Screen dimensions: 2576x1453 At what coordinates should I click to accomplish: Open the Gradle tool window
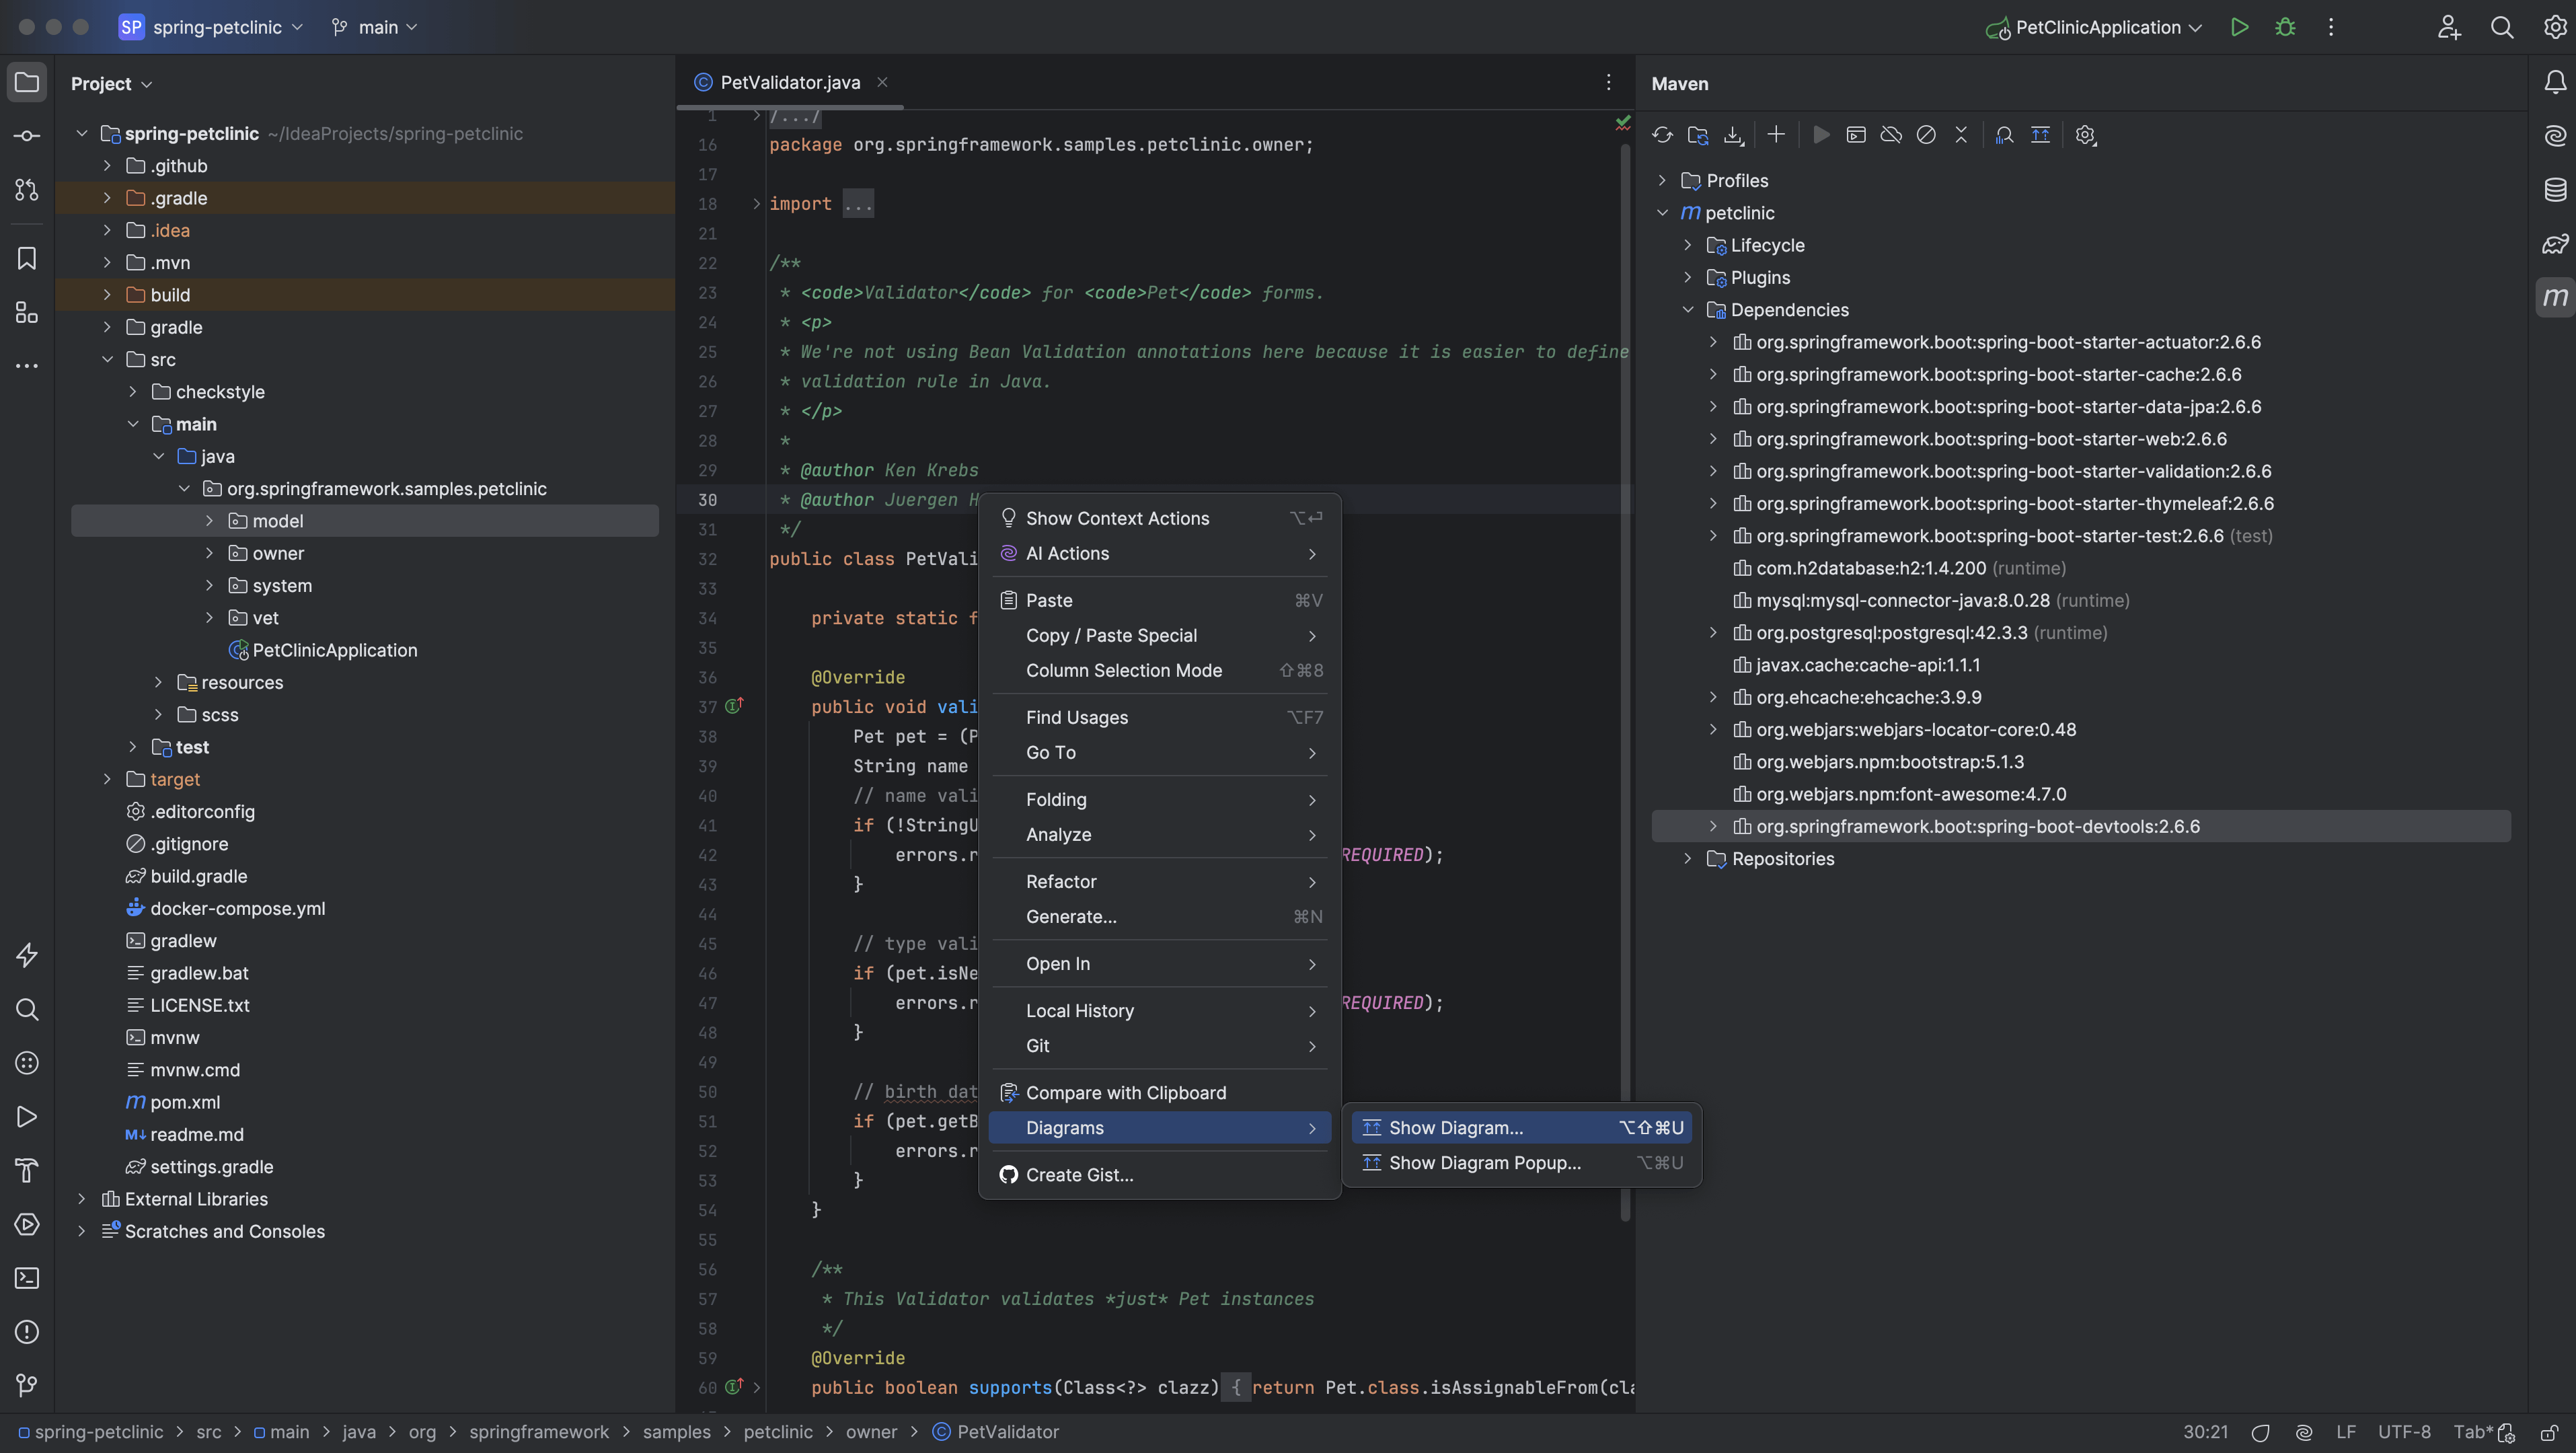tap(2556, 244)
